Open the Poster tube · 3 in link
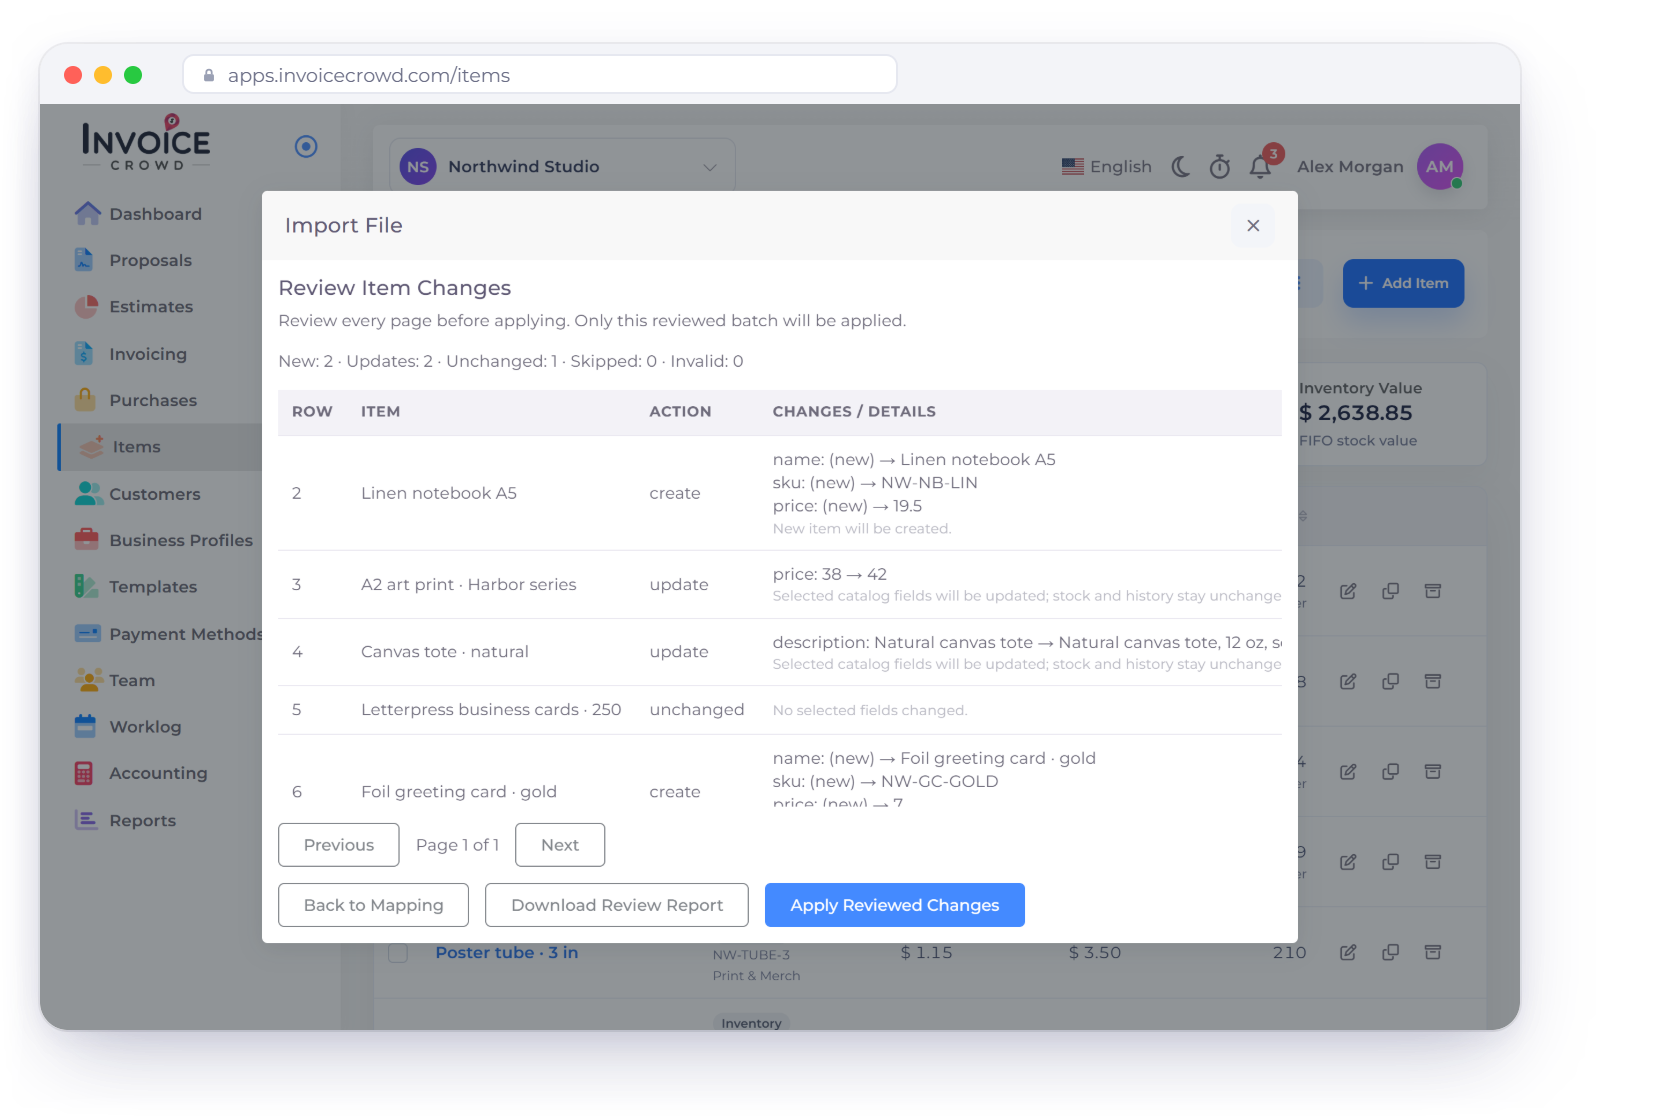The image size is (1680, 1120). tap(507, 952)
